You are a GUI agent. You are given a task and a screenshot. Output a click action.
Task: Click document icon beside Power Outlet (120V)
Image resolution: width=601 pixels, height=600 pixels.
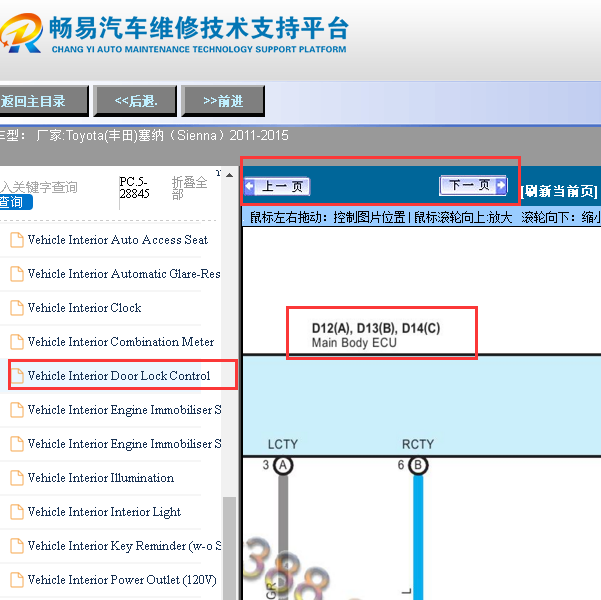(17, 580)
